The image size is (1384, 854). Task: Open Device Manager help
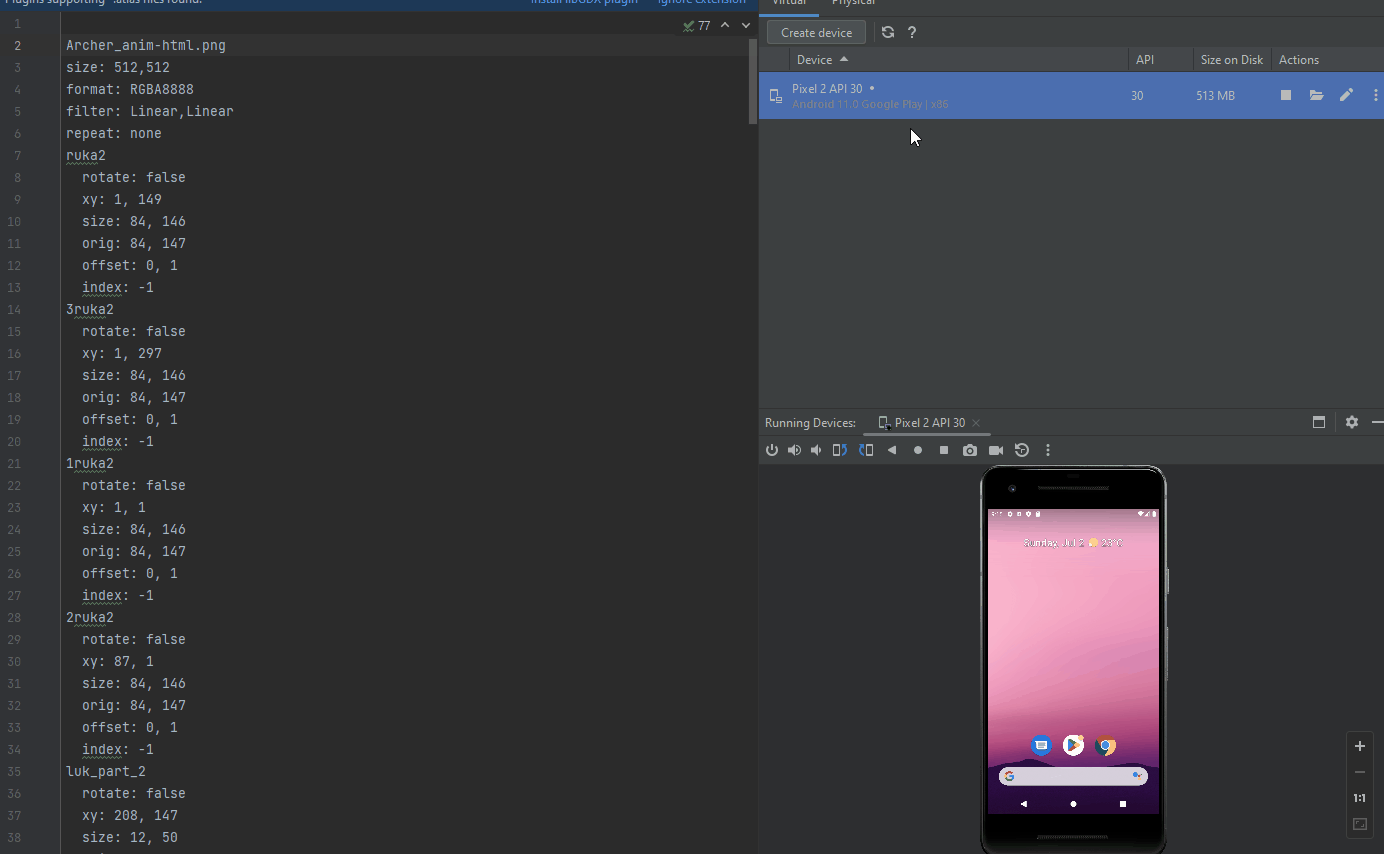[912, 32]
